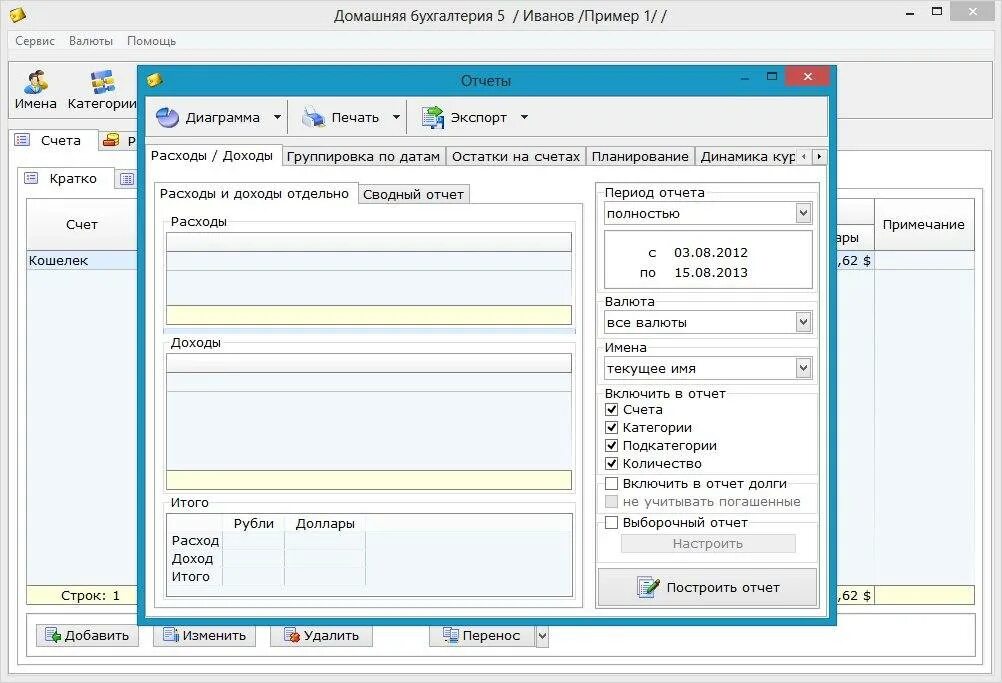Click the tab icon next to Кратко

point(127,179)
